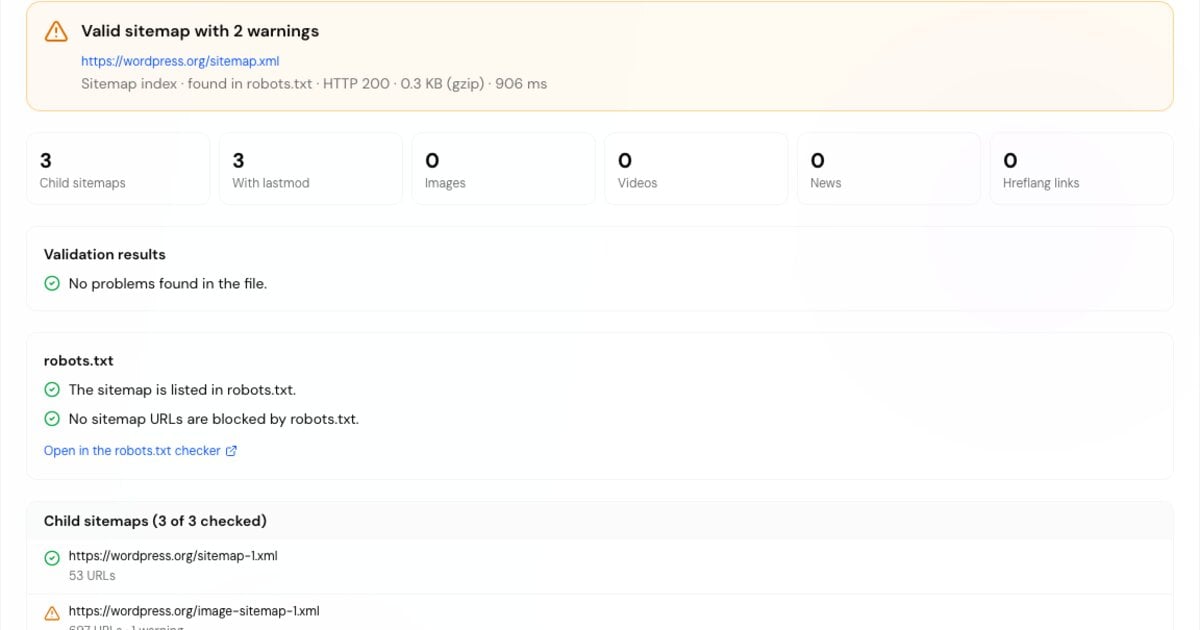Click the '53 URLs' label under sitemap-1.xml
This screenshot has height=630, width=1200.
click(92, 576)
